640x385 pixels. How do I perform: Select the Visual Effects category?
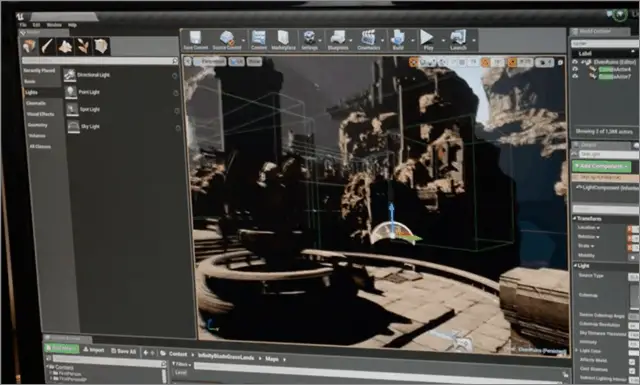pos(40,114)
